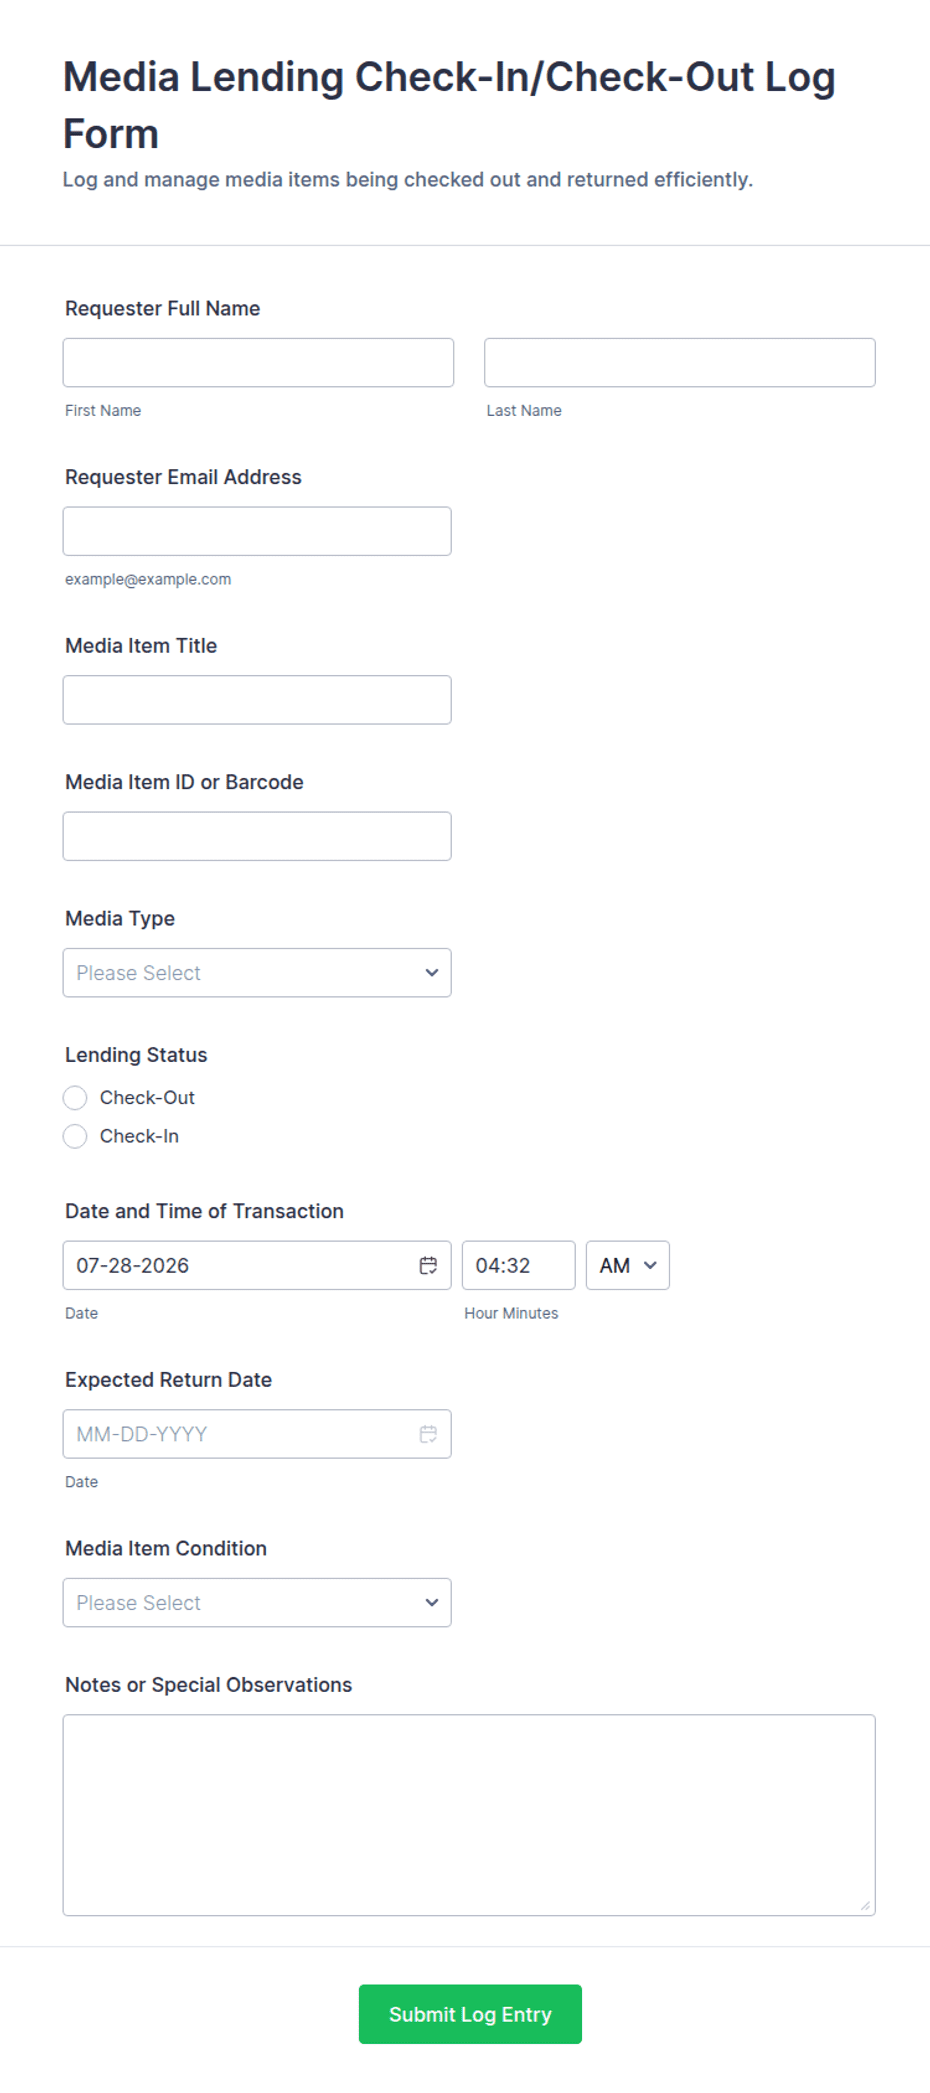
Task: Click the Media Item Condition dropdown chevron
Action: [432, 1601]
